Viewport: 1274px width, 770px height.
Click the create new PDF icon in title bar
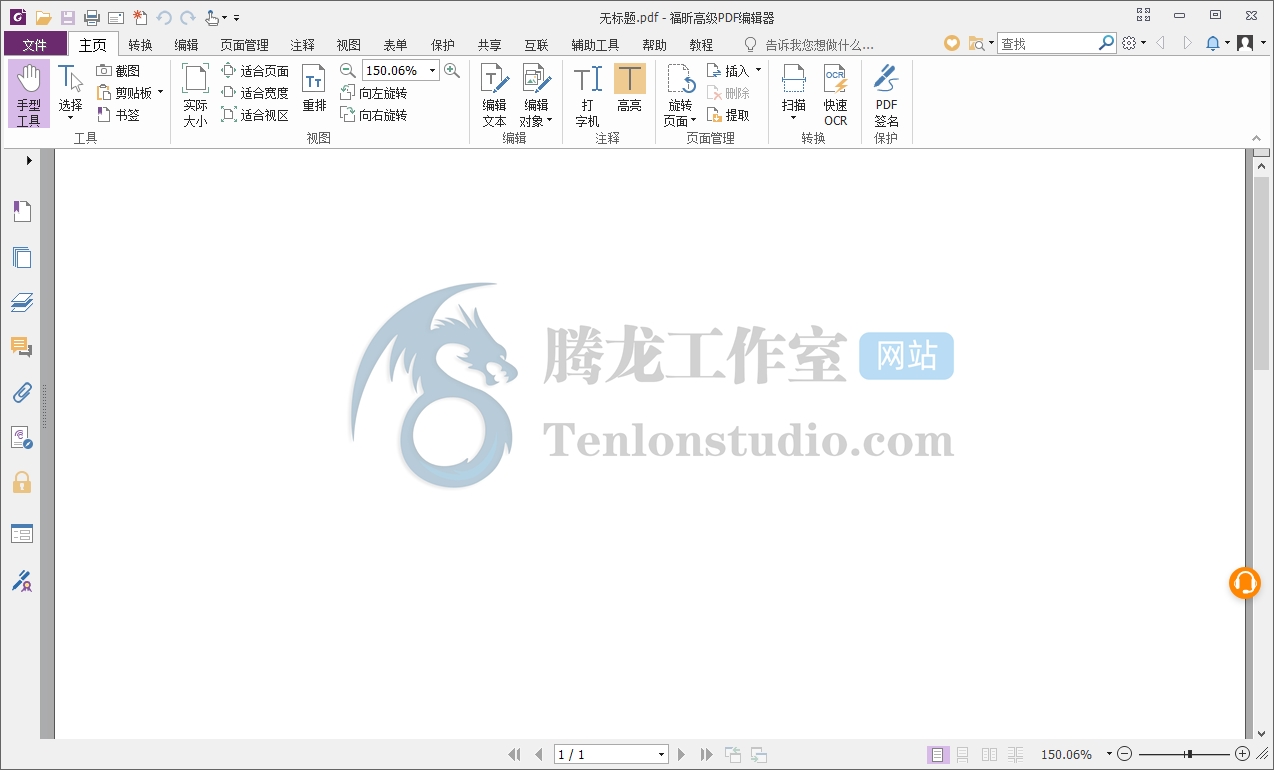140,17
